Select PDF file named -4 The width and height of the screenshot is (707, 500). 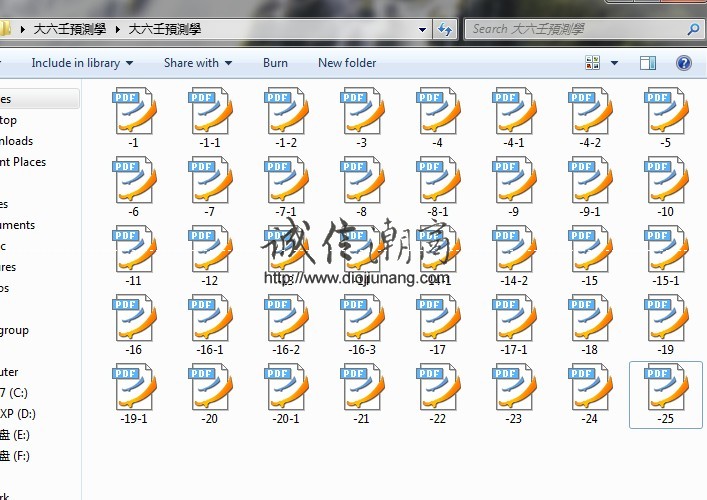(438, 118)
